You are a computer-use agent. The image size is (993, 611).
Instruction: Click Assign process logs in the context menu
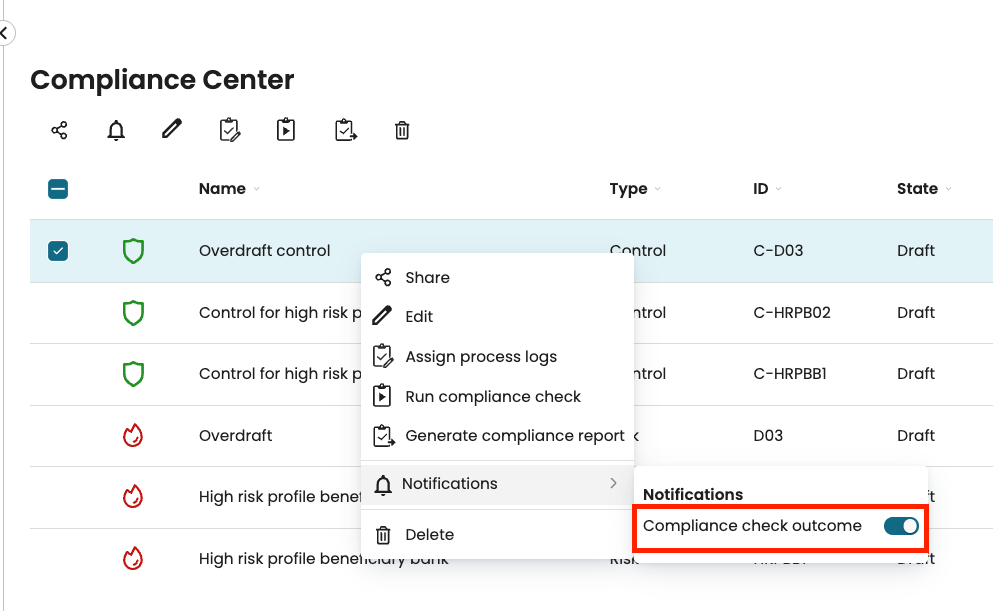pyautogui.click(x=480, y=357)
